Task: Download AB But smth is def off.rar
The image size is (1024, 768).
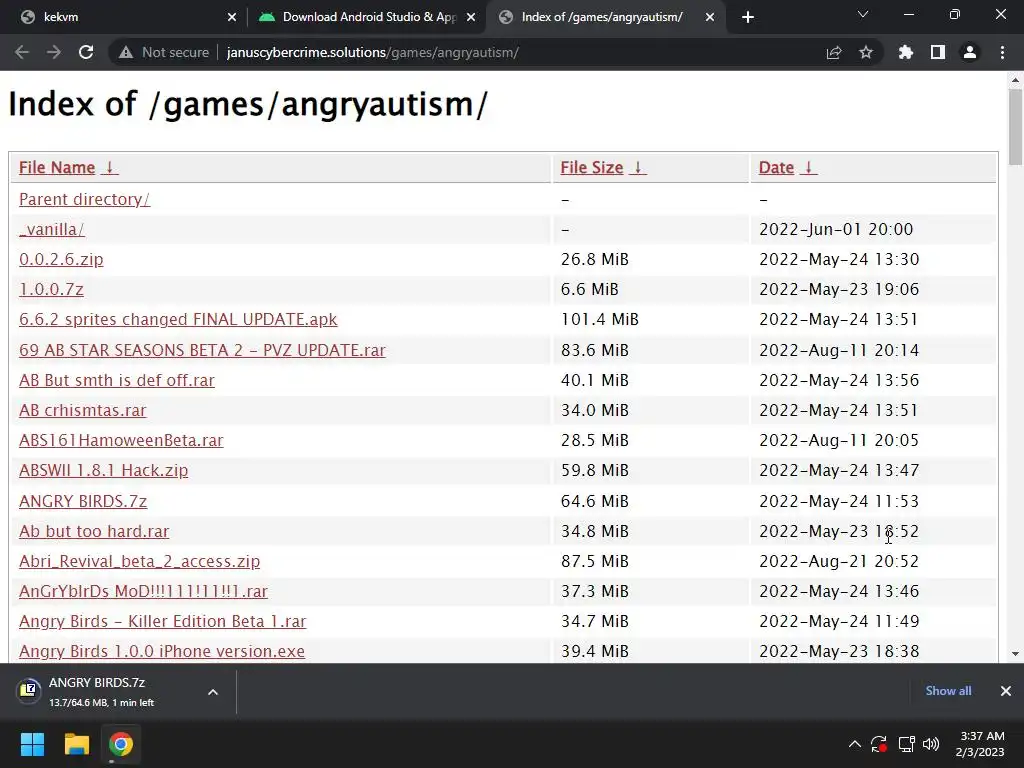Action: pos(116,380)
